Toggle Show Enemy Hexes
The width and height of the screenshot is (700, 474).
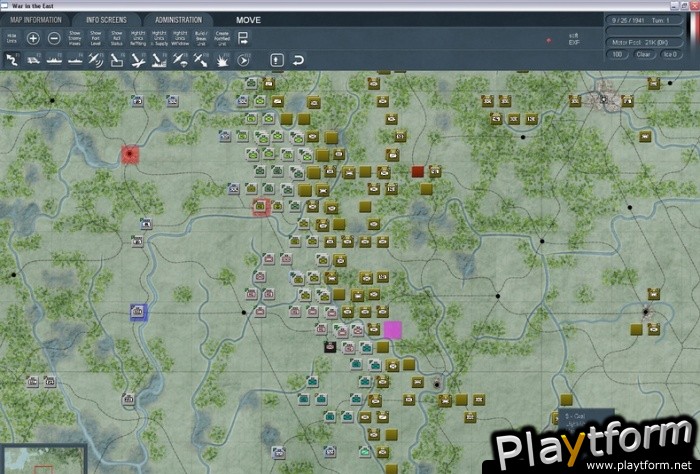75,38
